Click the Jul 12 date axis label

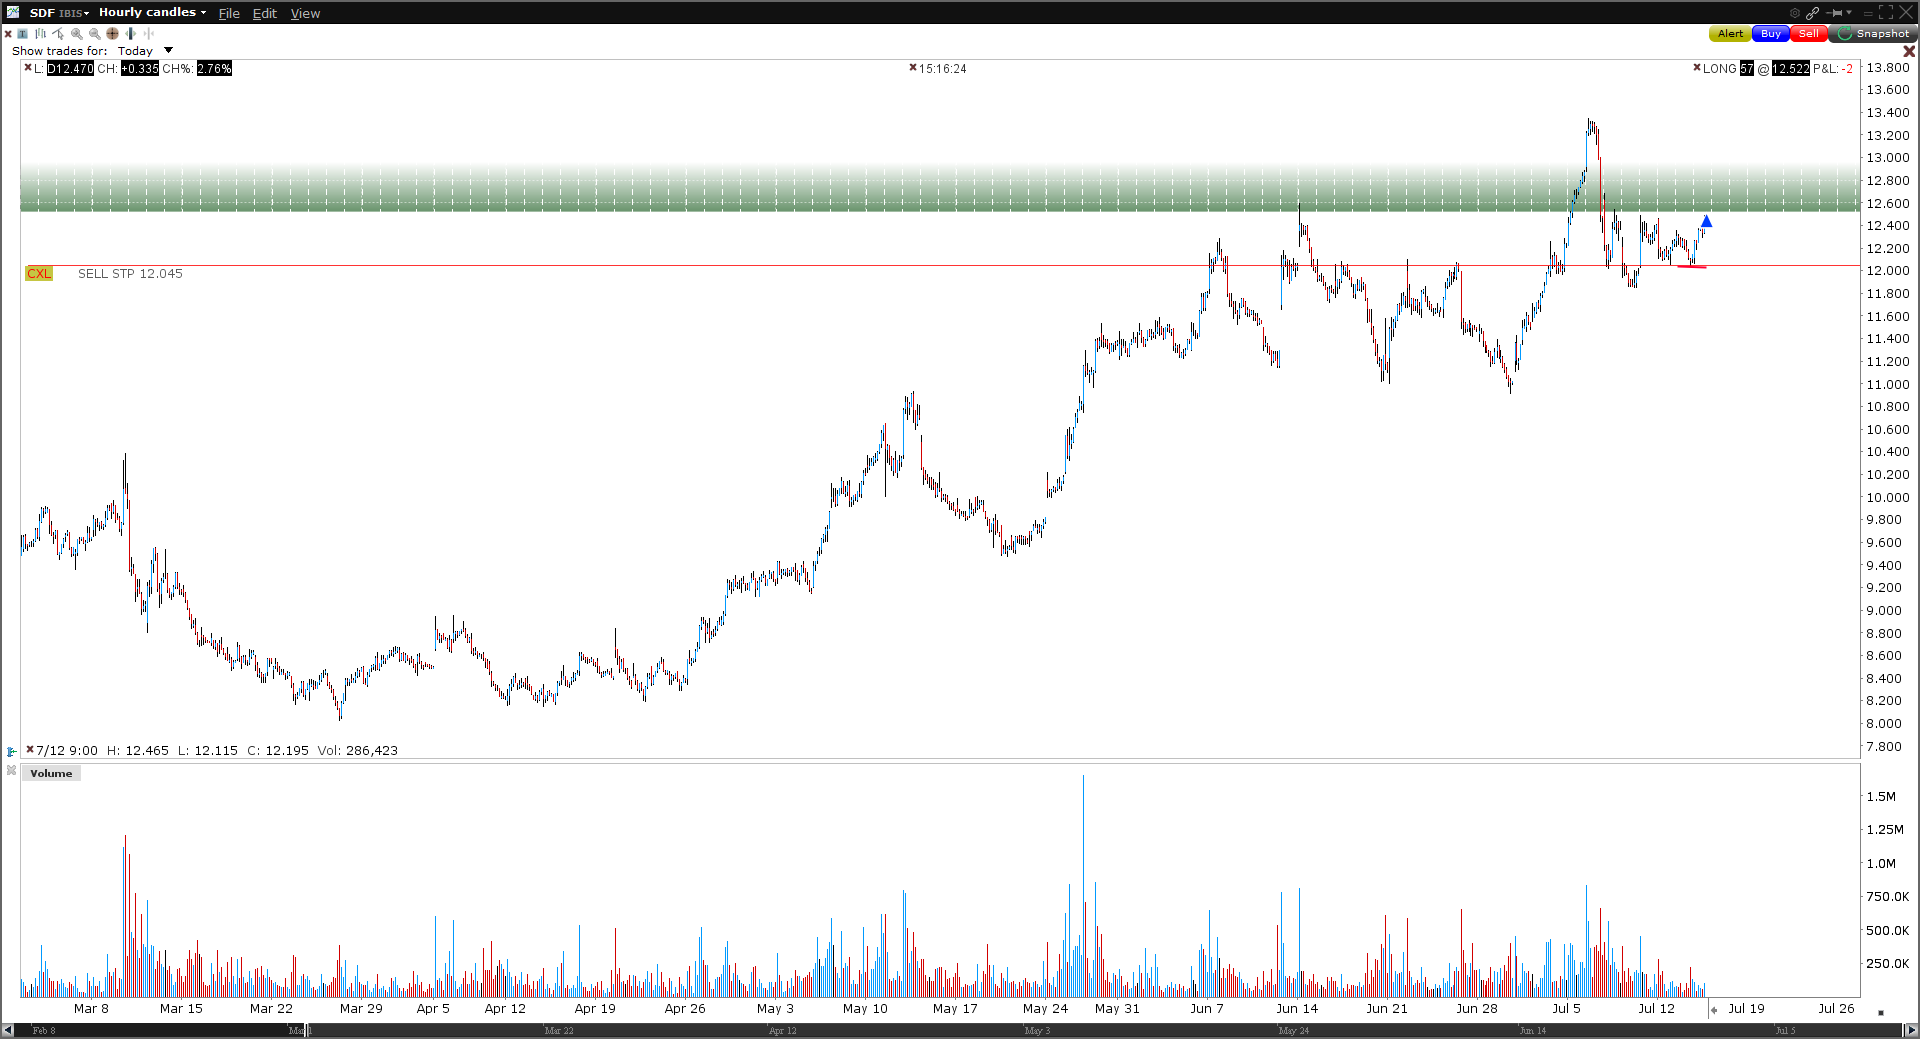[x=1656, y=1008]
